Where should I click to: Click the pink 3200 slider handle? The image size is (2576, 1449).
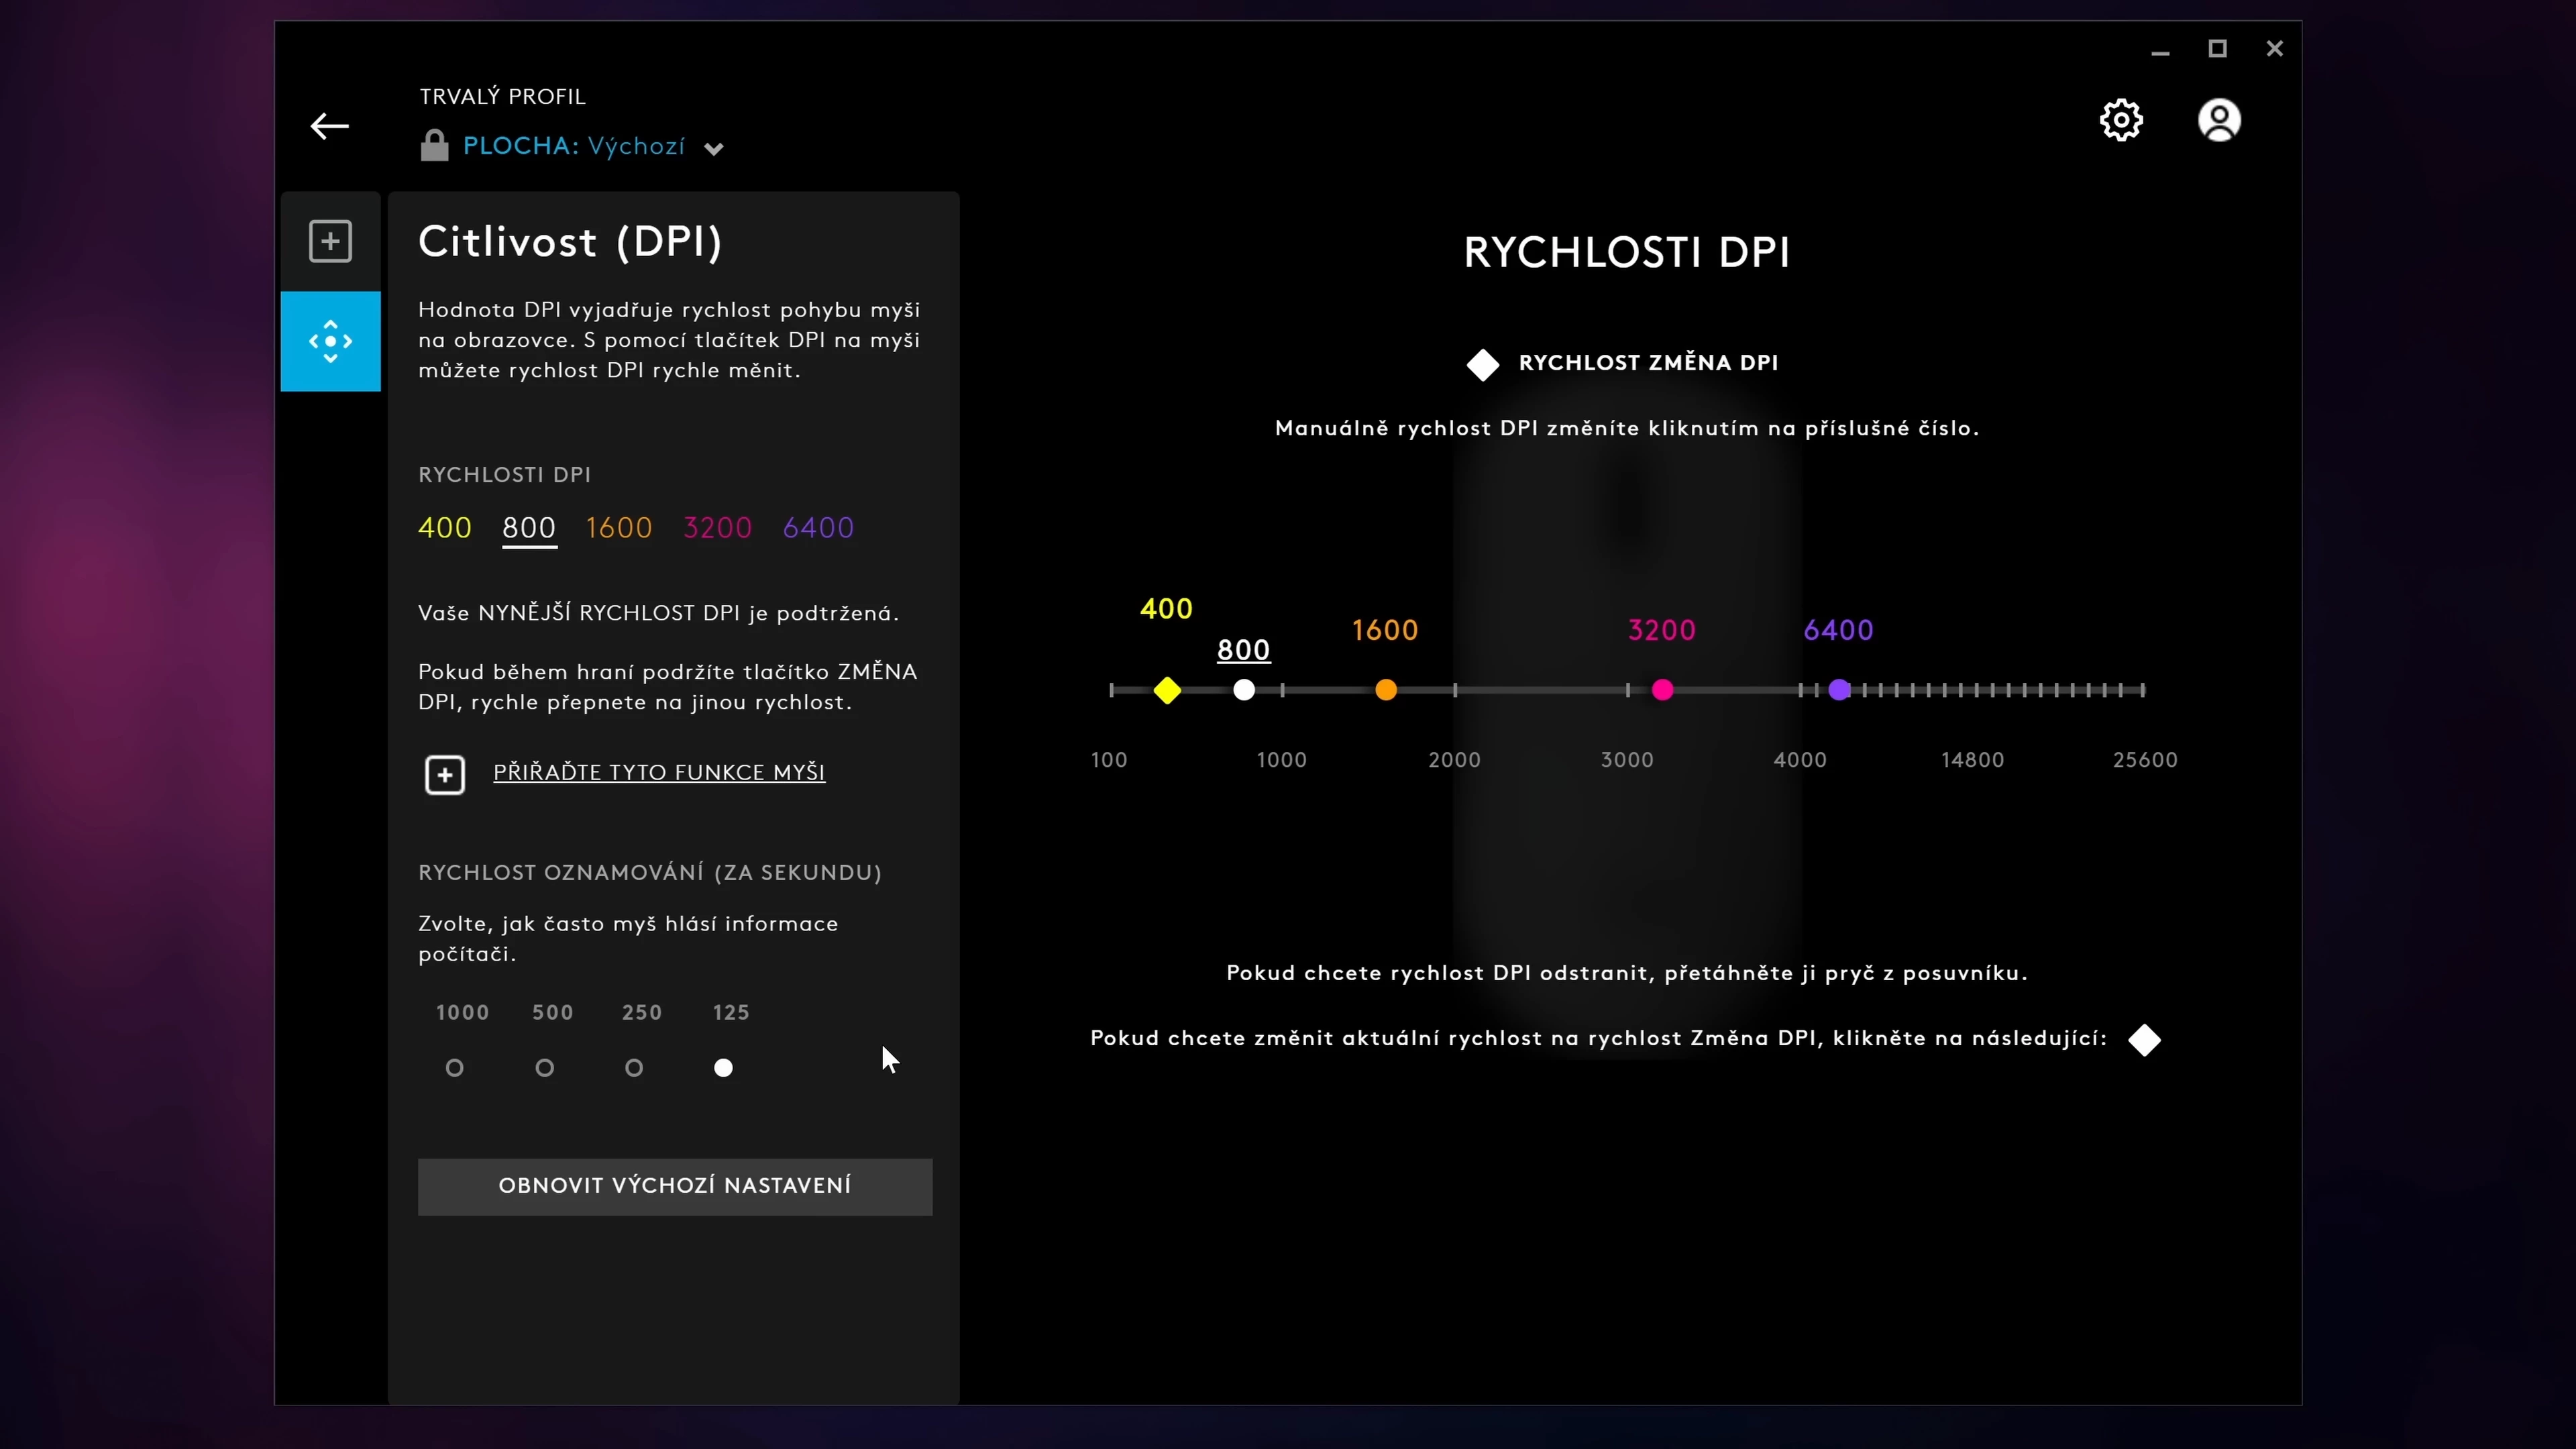pos(1663,690)
